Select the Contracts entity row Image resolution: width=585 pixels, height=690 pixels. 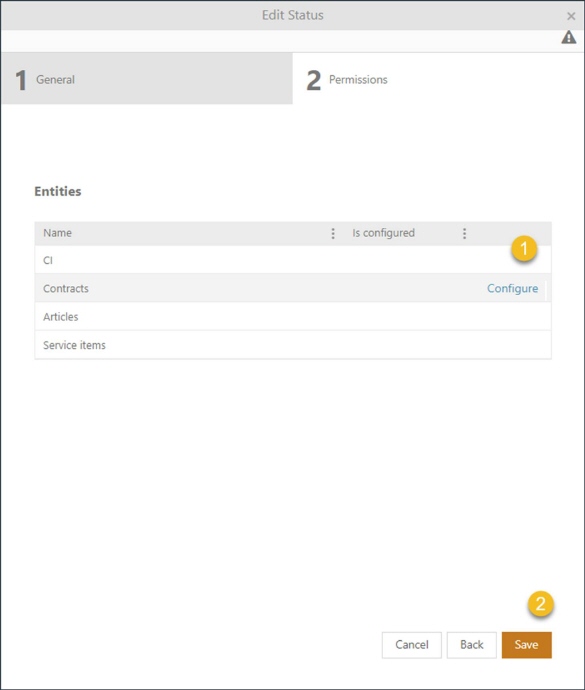coord(293,288)
